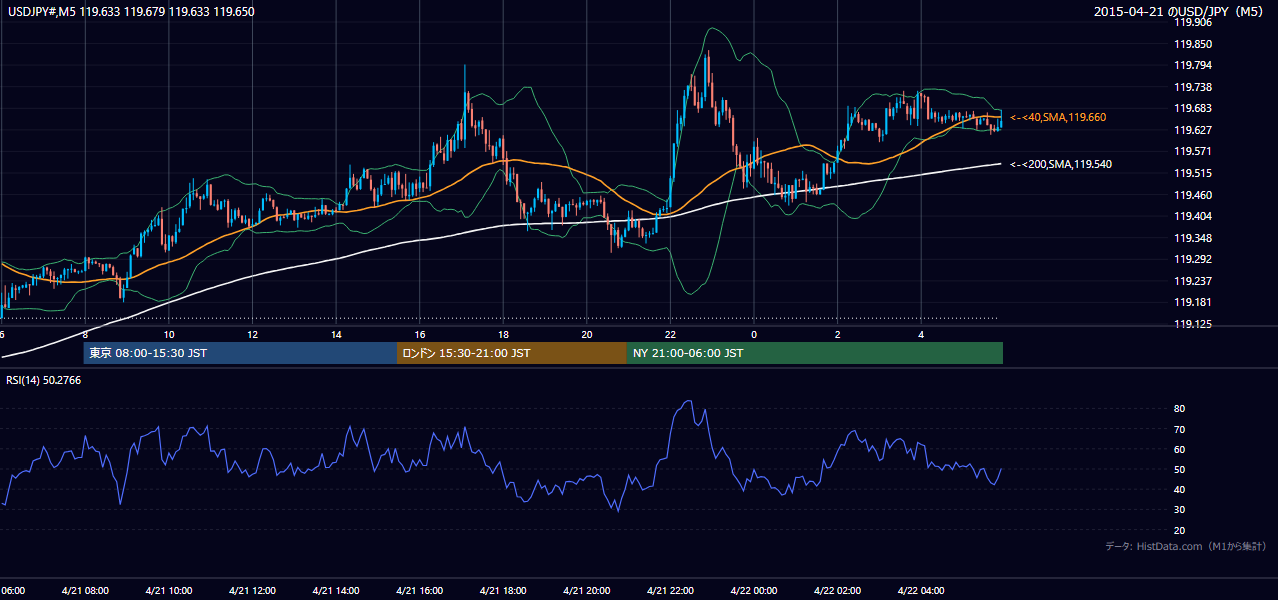
Task: Click RSI scale value 60
Action: 1180,449
